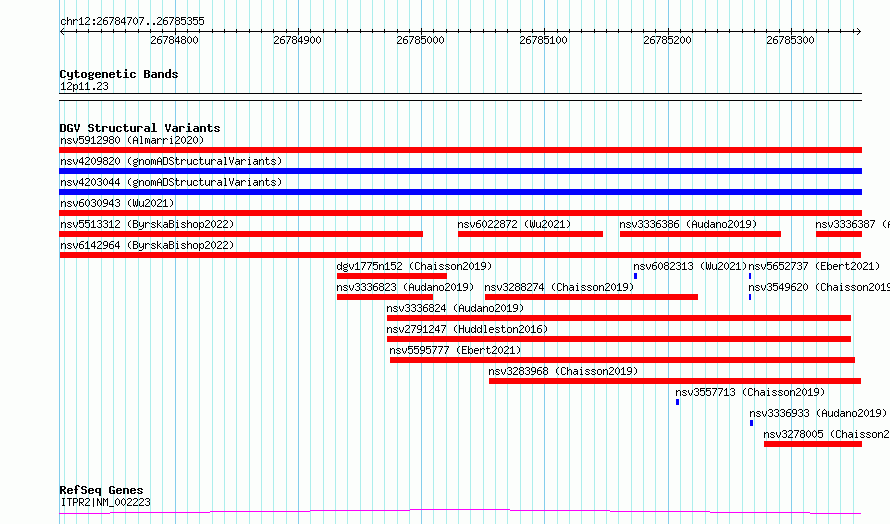Click nsv2791247 (Huddleston2016) variant label
890x524 pixels.
coord(467,329)
